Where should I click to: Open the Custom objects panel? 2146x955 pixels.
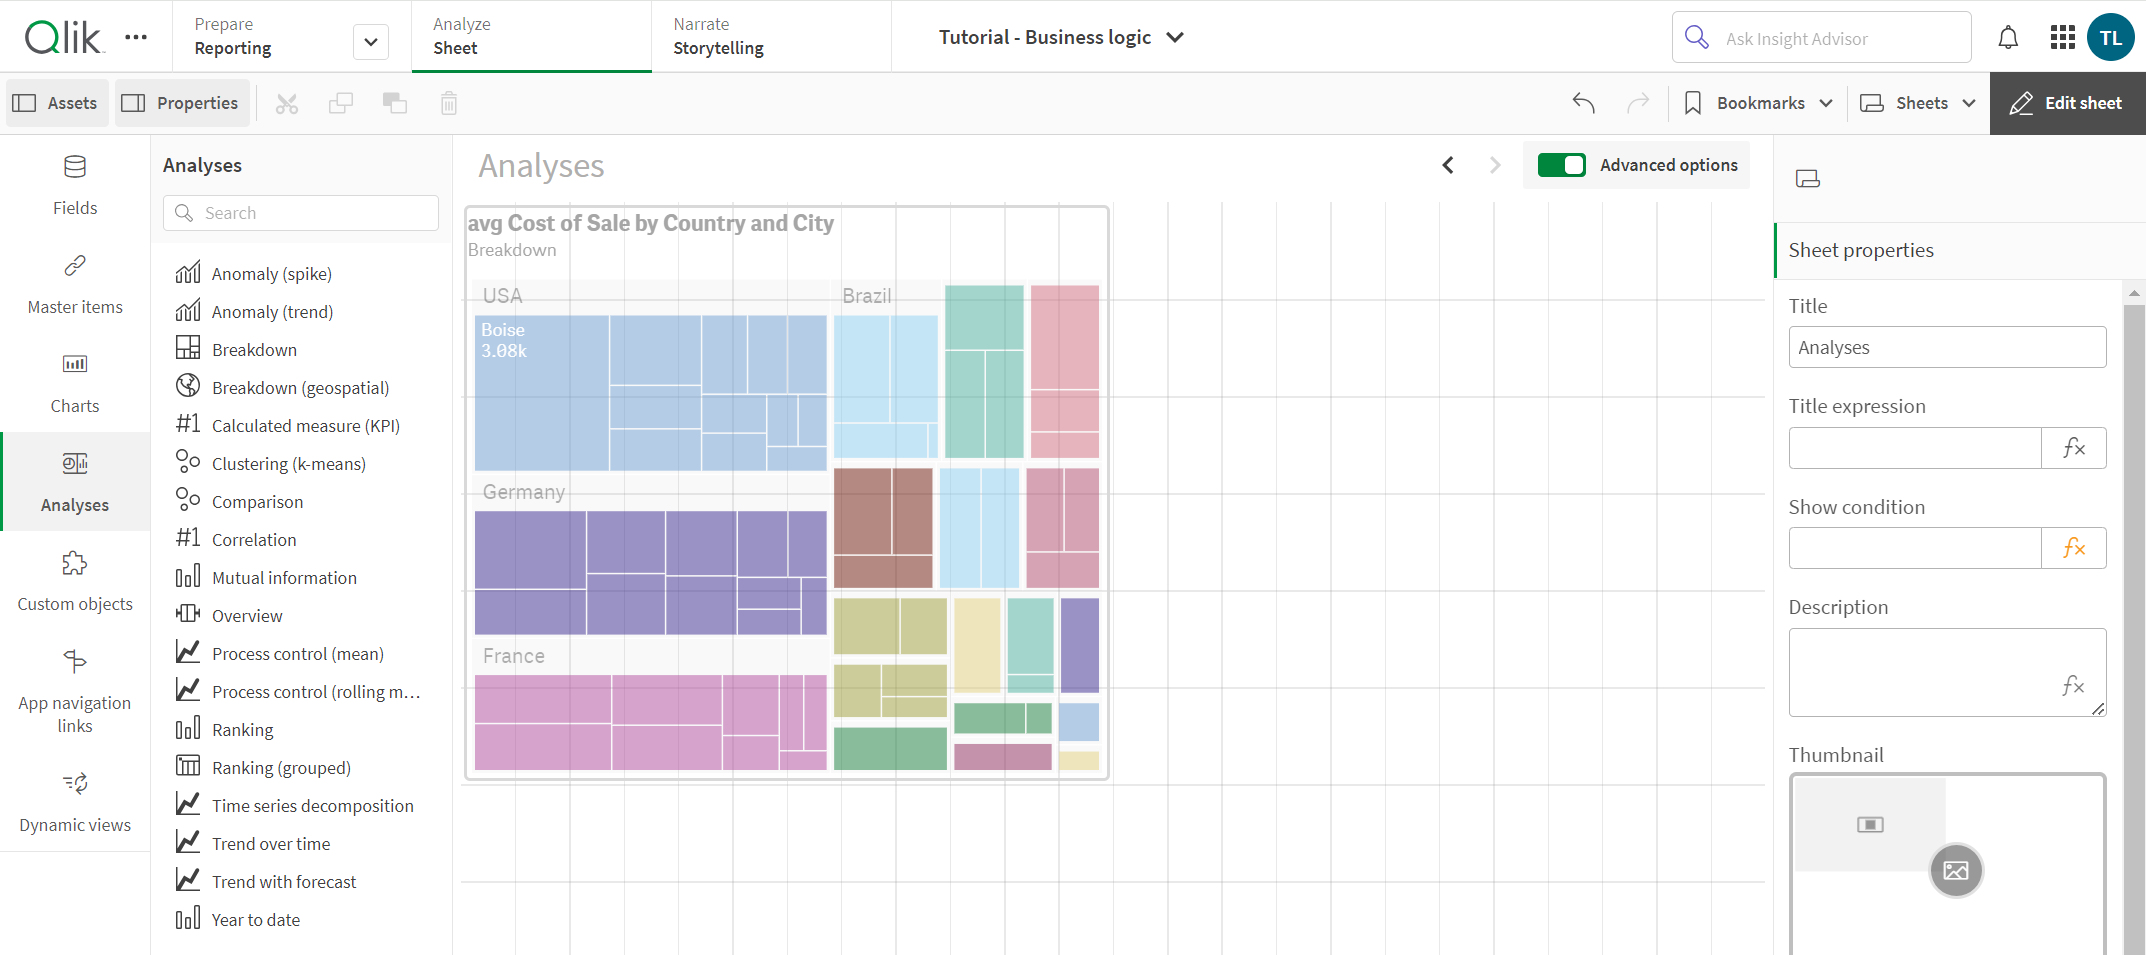coord(75,581)
